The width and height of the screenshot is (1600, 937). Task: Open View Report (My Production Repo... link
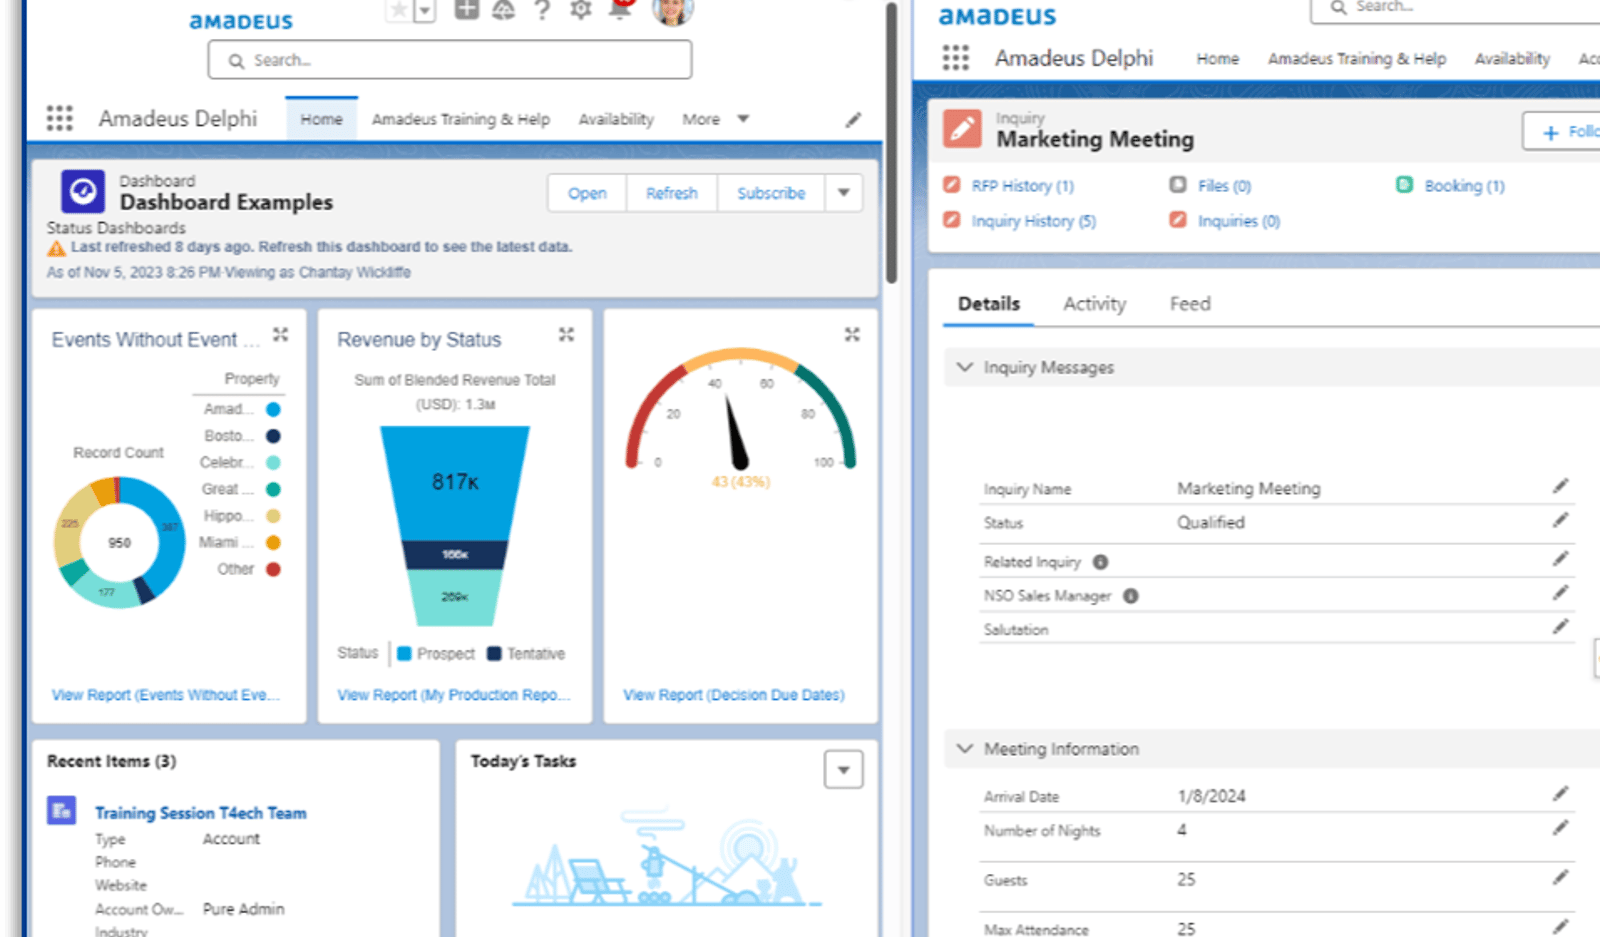[454, 695]
